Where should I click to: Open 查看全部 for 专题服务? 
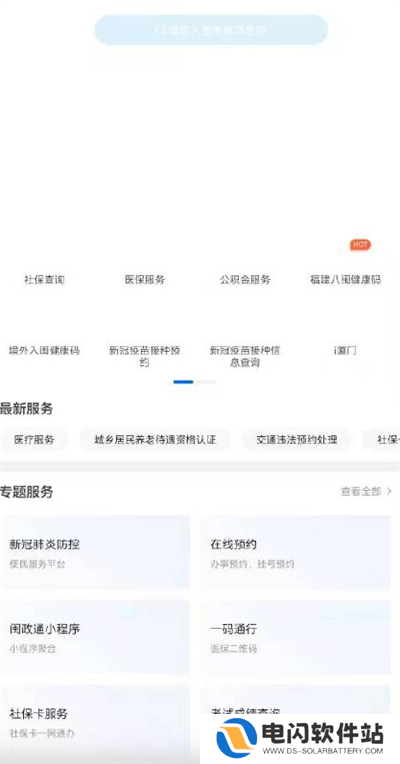coord(366,492)
